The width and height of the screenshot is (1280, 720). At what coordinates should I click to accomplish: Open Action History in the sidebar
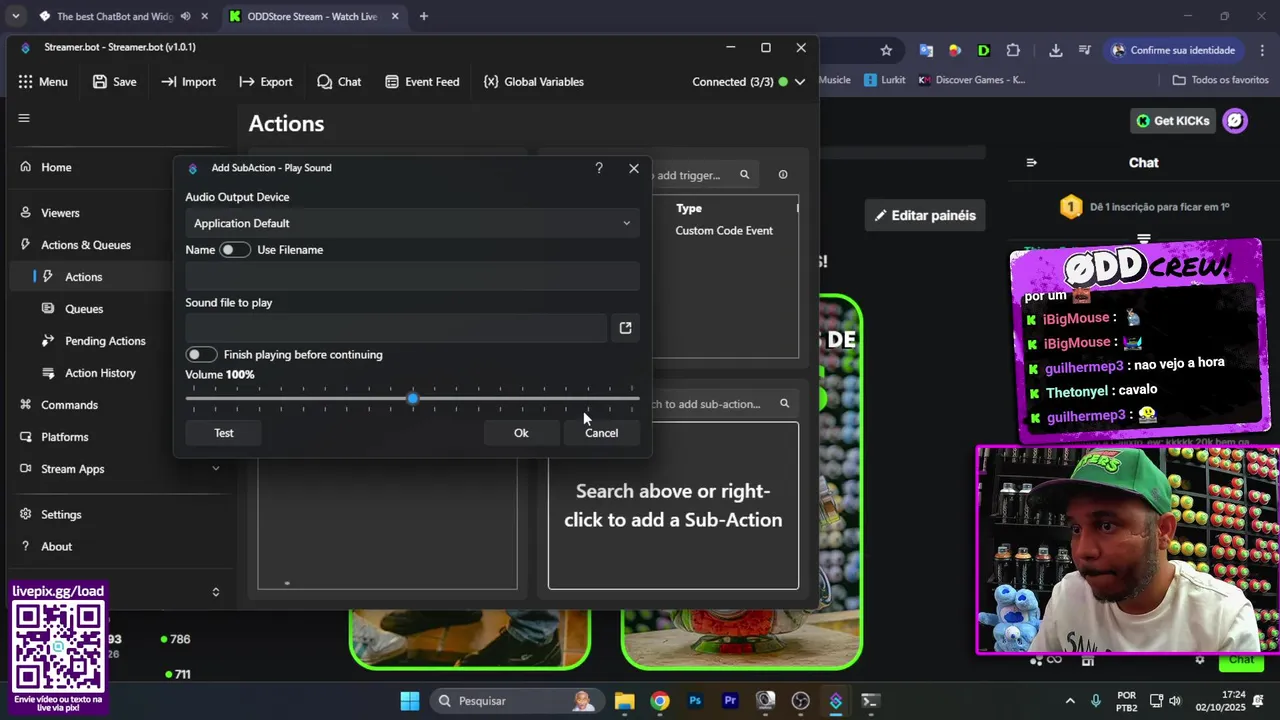(x=100, y=373)
